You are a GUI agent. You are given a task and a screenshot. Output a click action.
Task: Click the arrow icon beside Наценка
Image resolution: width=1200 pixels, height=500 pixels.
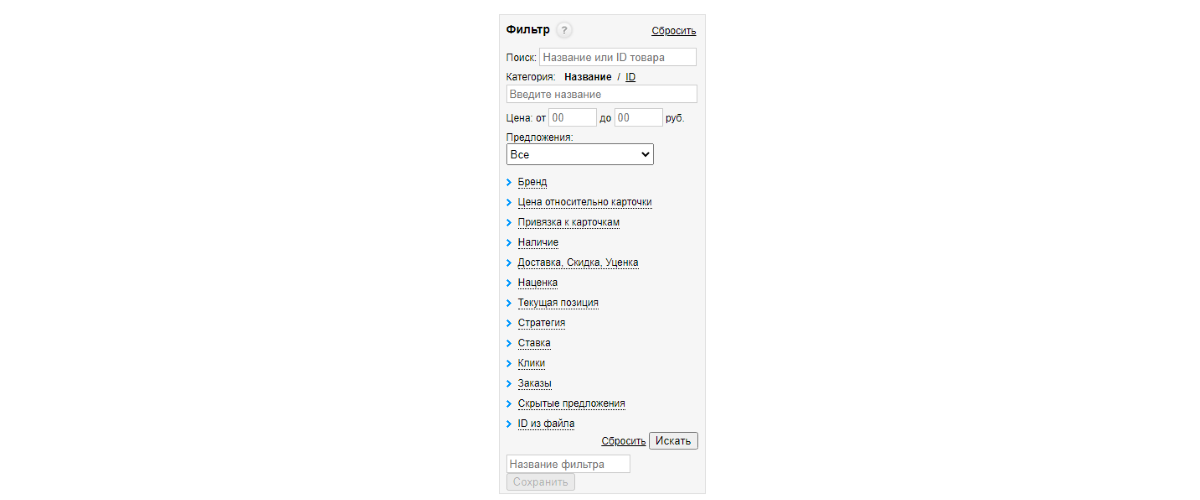point(509,283)
